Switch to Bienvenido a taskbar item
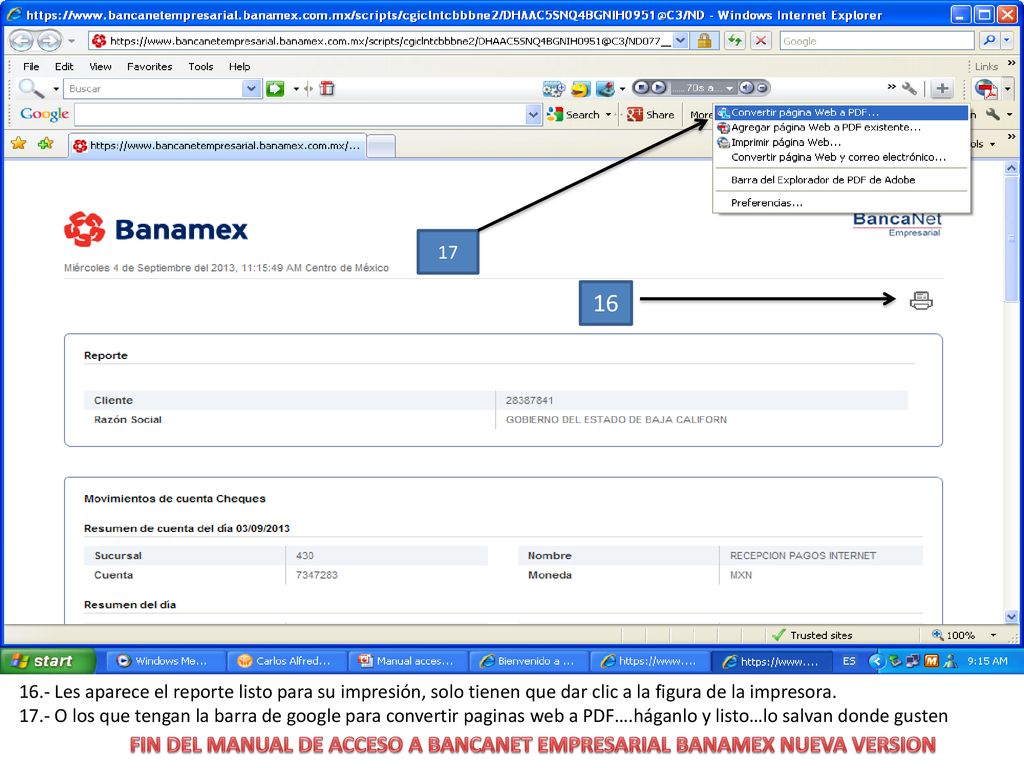The image size is (1024, 768). click(528, 661)
